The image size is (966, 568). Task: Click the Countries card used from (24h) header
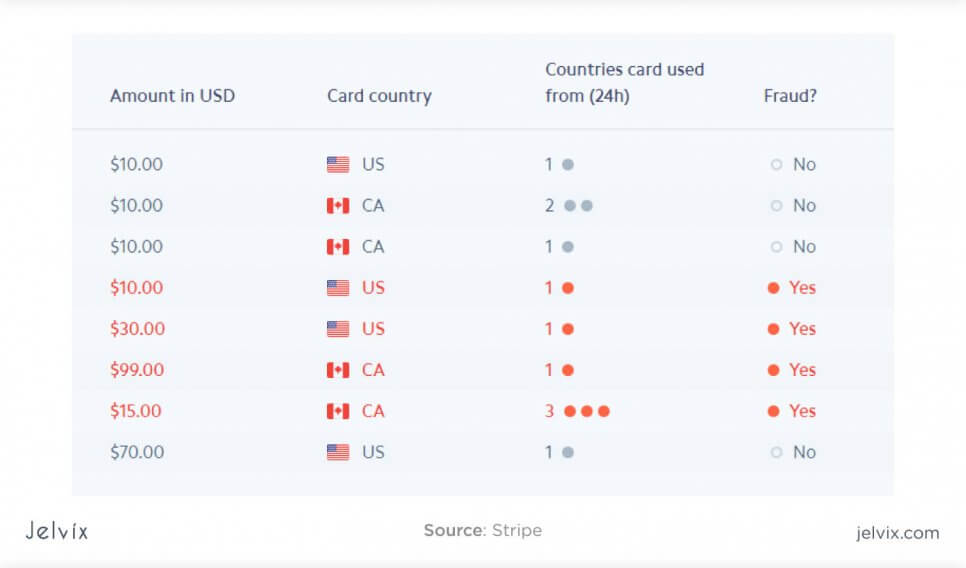(x=624, y=83)
